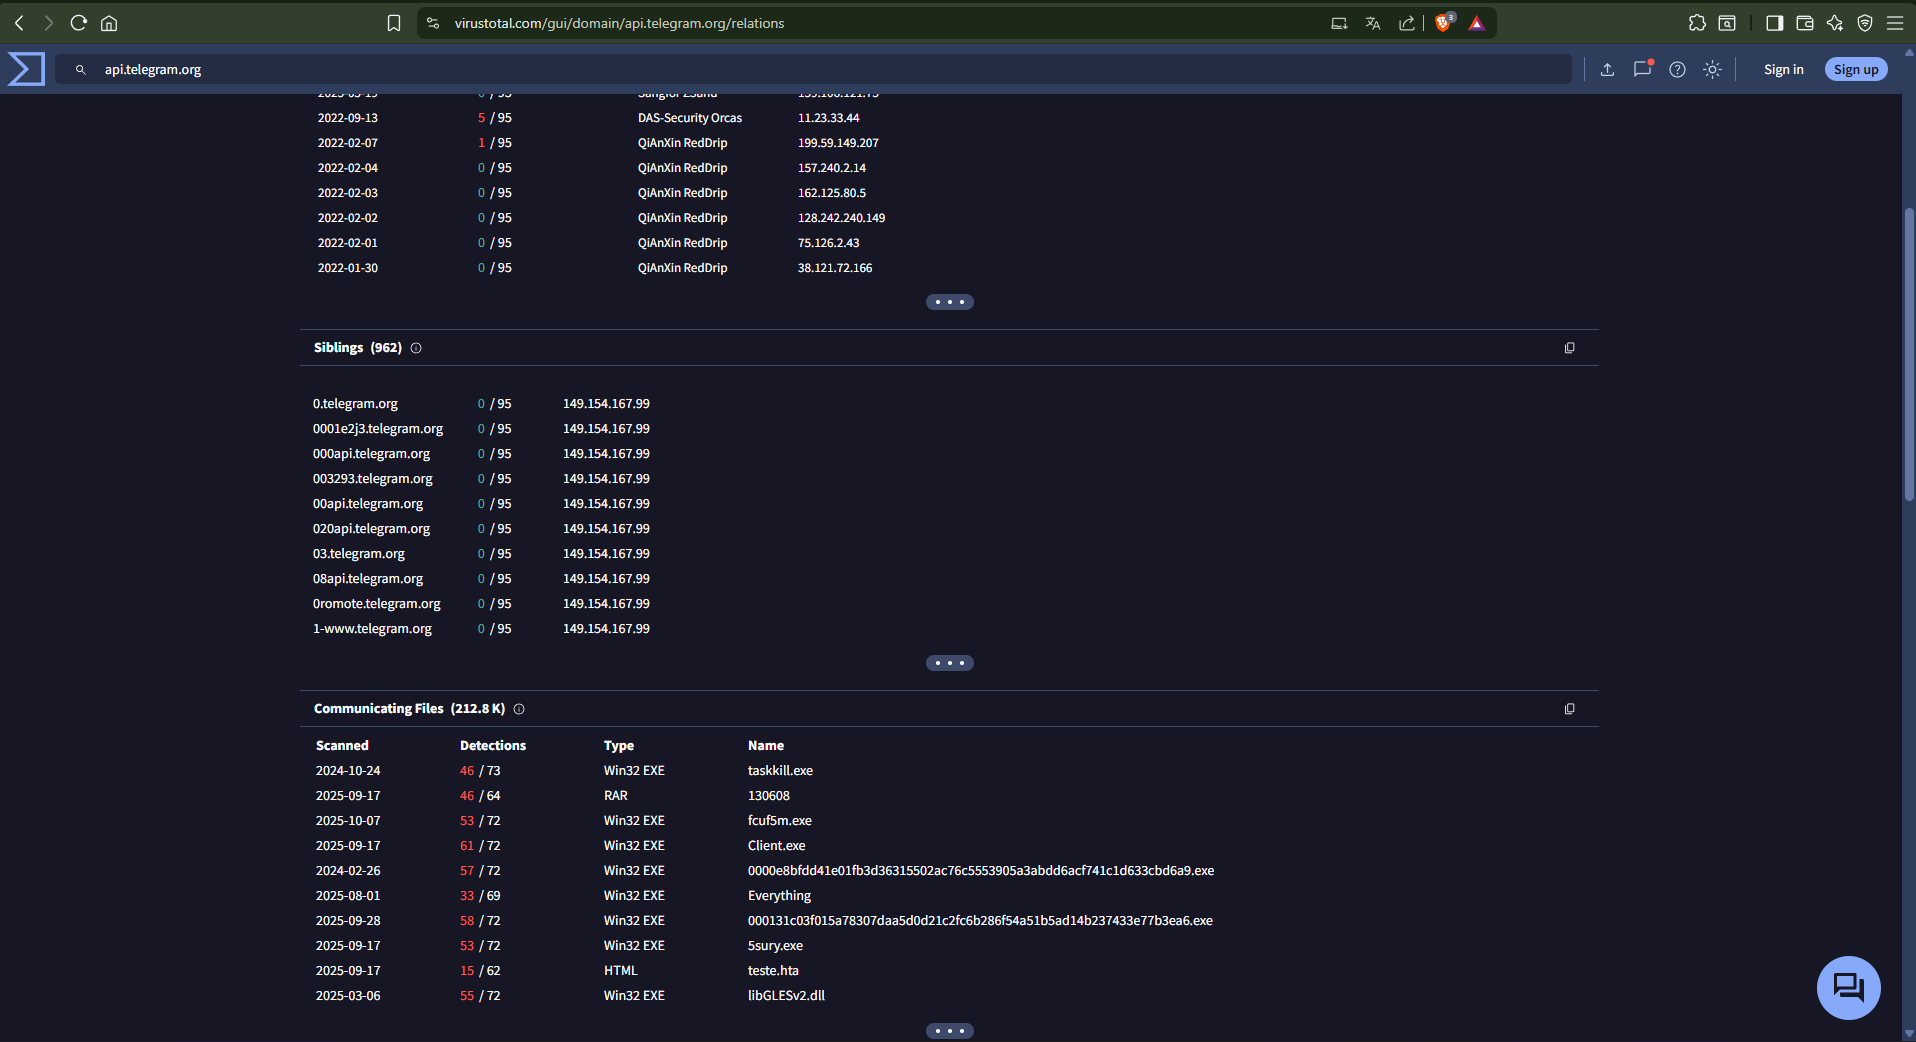This screenshot has height=1042, width=1916.
Task: Open the file named Client.exe
Action: [776, 846]
